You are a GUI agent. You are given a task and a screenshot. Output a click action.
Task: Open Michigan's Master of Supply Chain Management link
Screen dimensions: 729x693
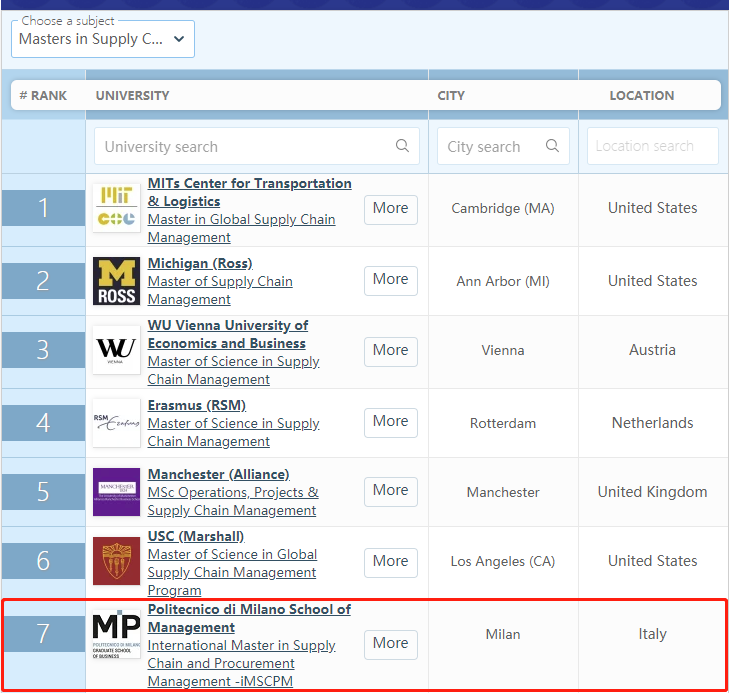tap(220, 290)
